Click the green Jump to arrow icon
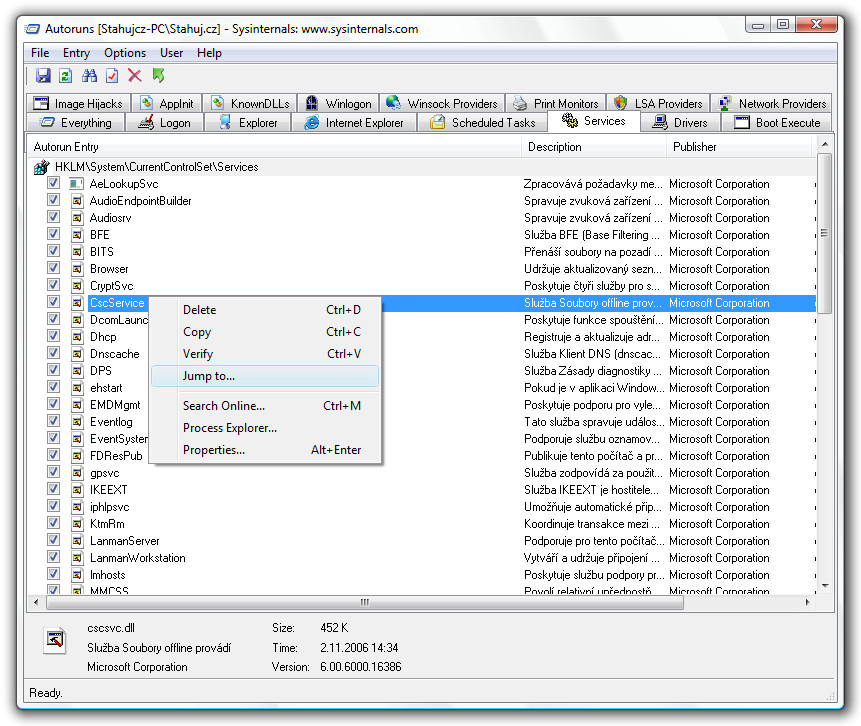861x726 pixels. (158, 75)
